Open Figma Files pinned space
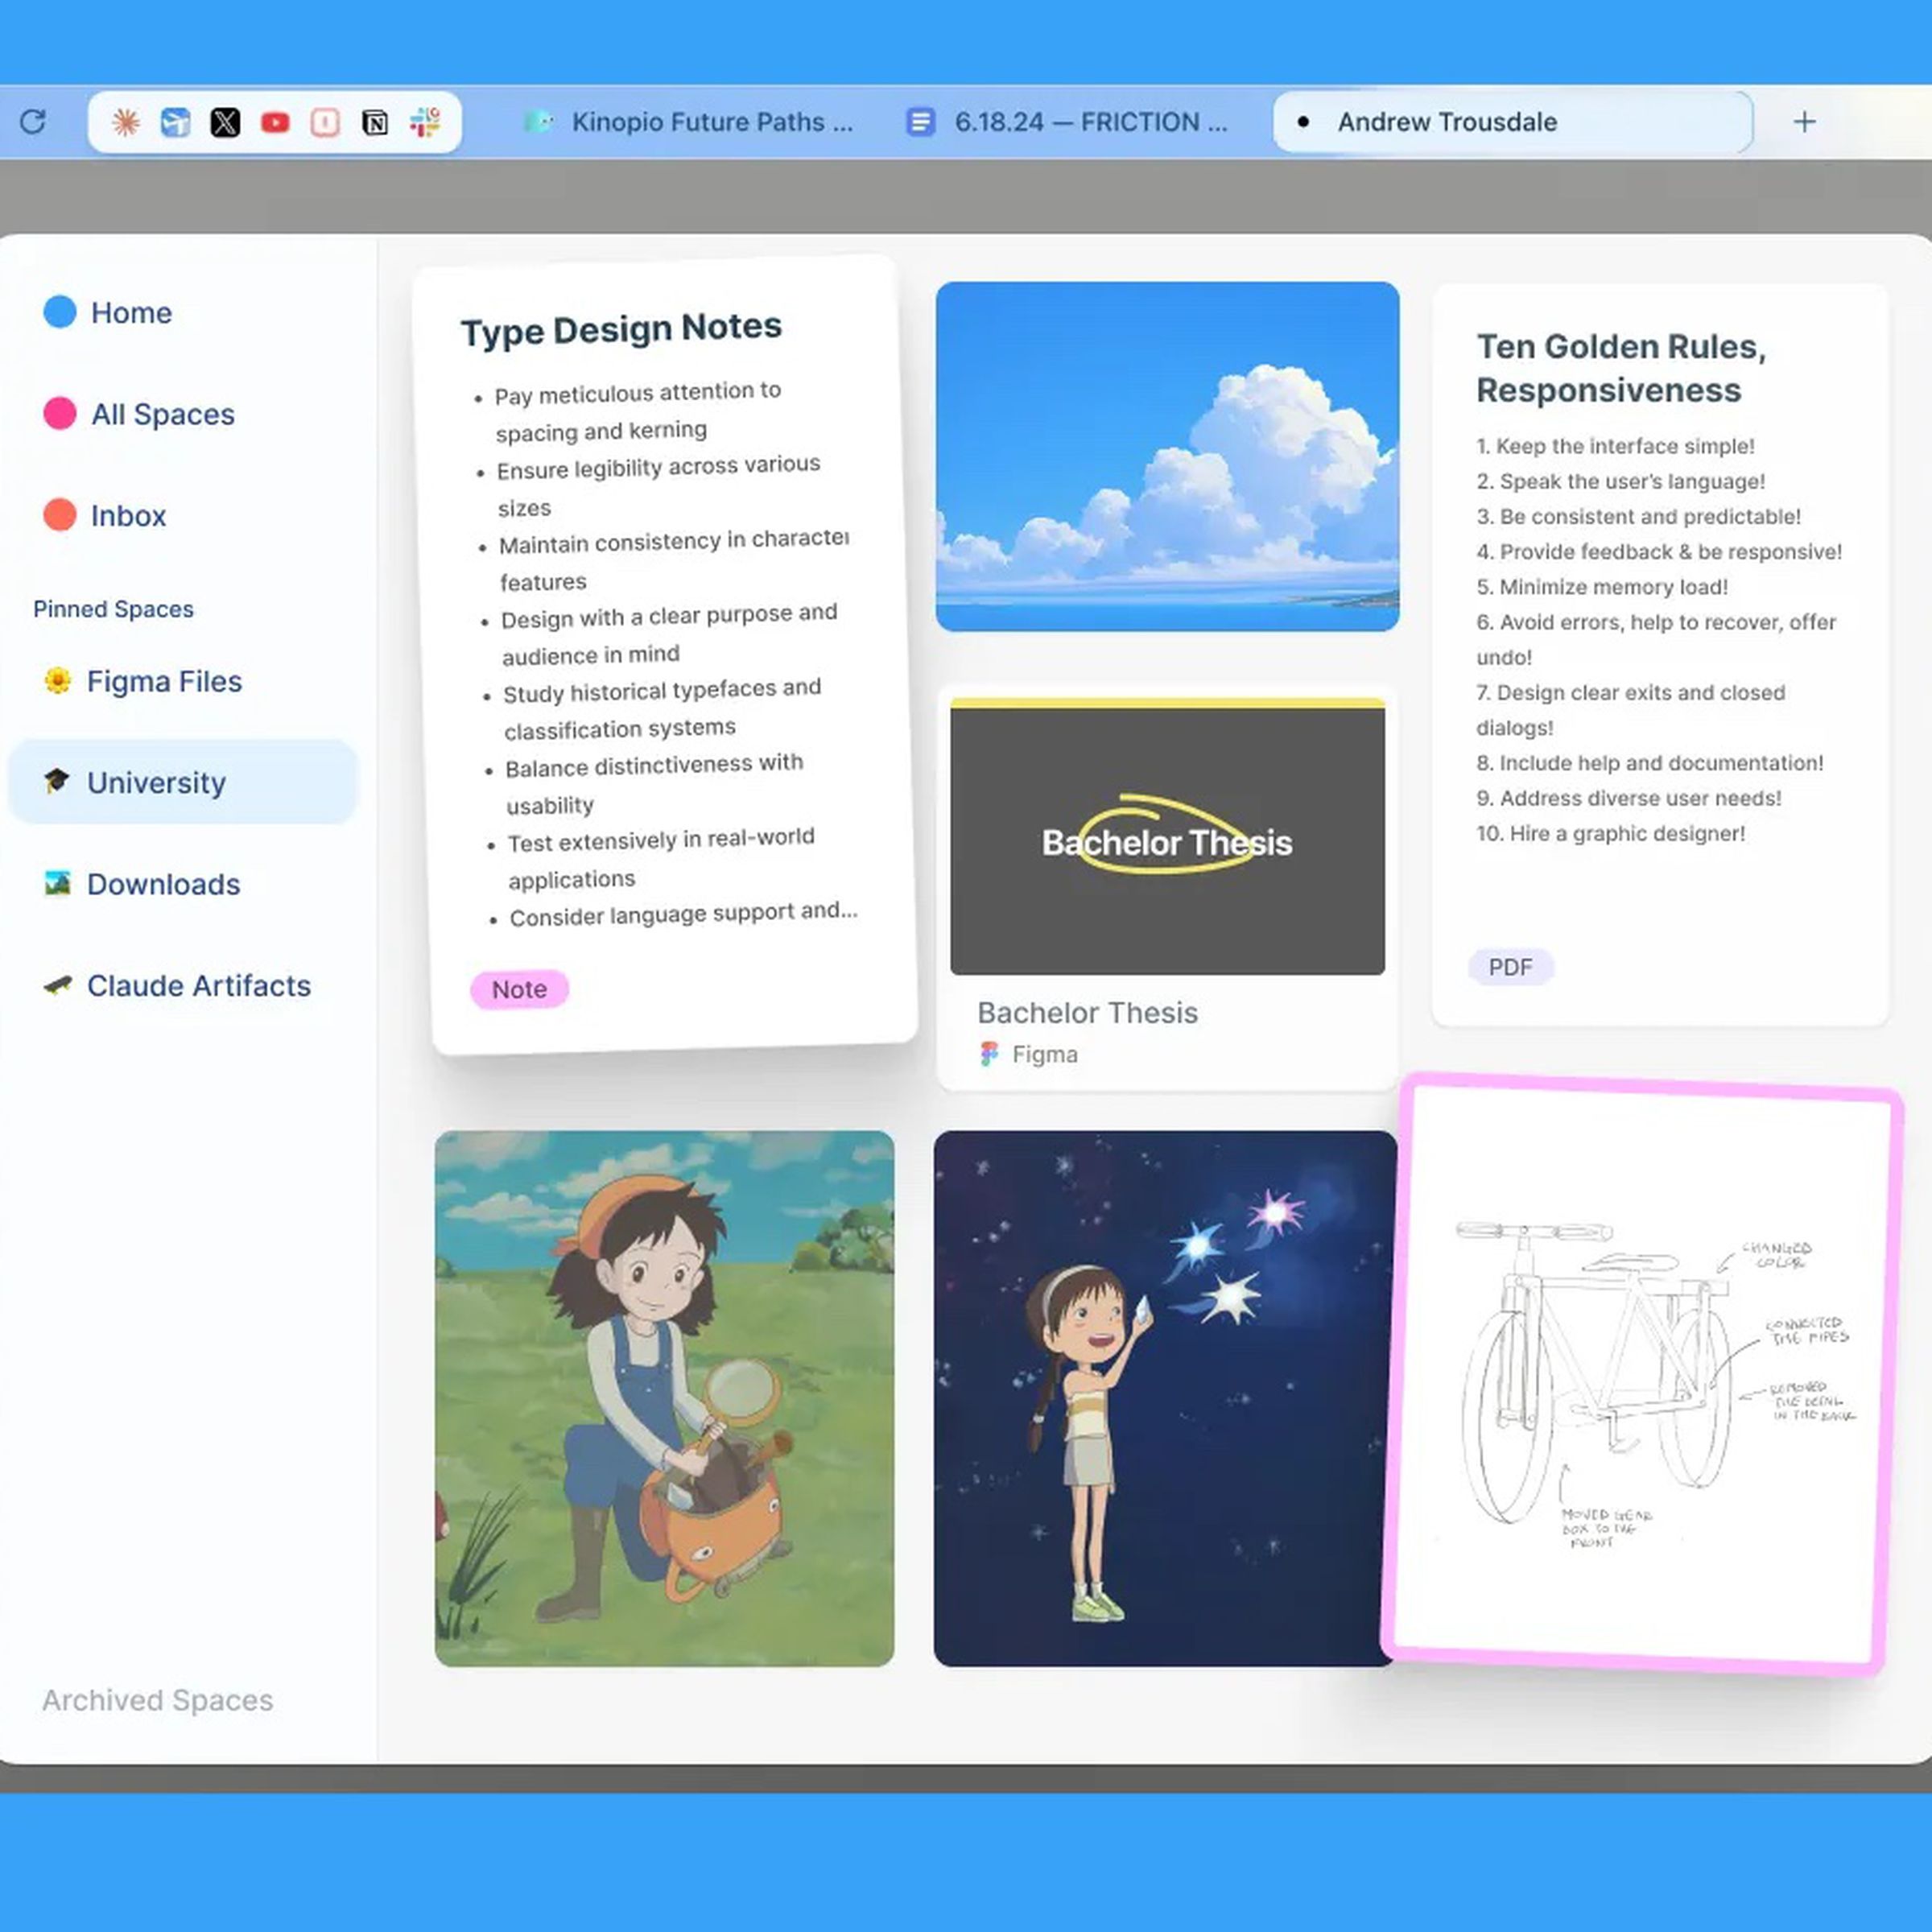The image size is (1932, 1932). click(x=182, y=681)
